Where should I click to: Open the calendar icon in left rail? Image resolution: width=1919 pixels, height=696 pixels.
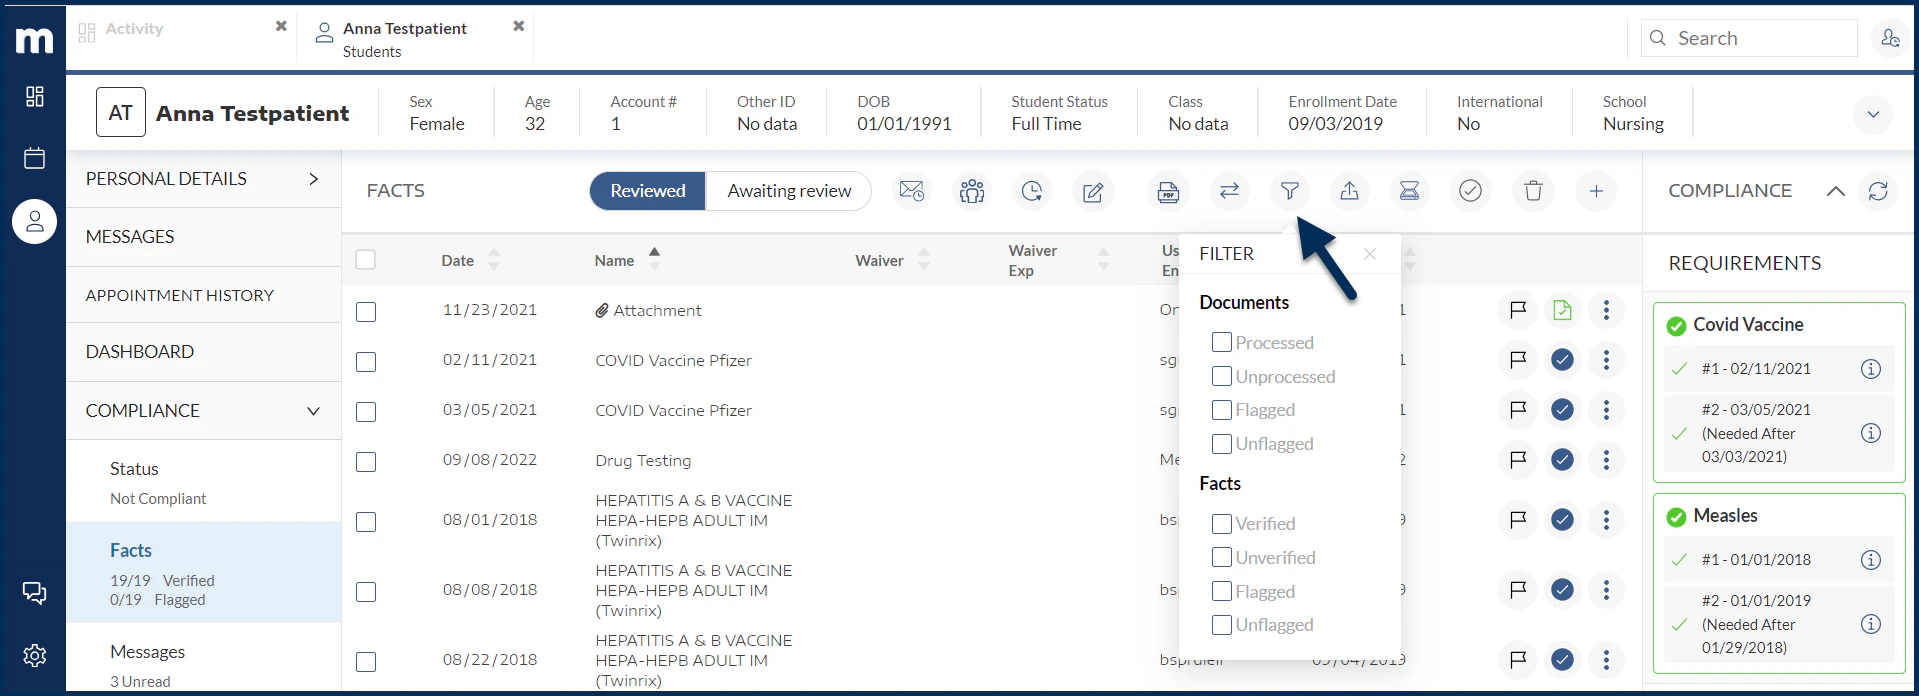pyautogui.click(x=34, y=158)
